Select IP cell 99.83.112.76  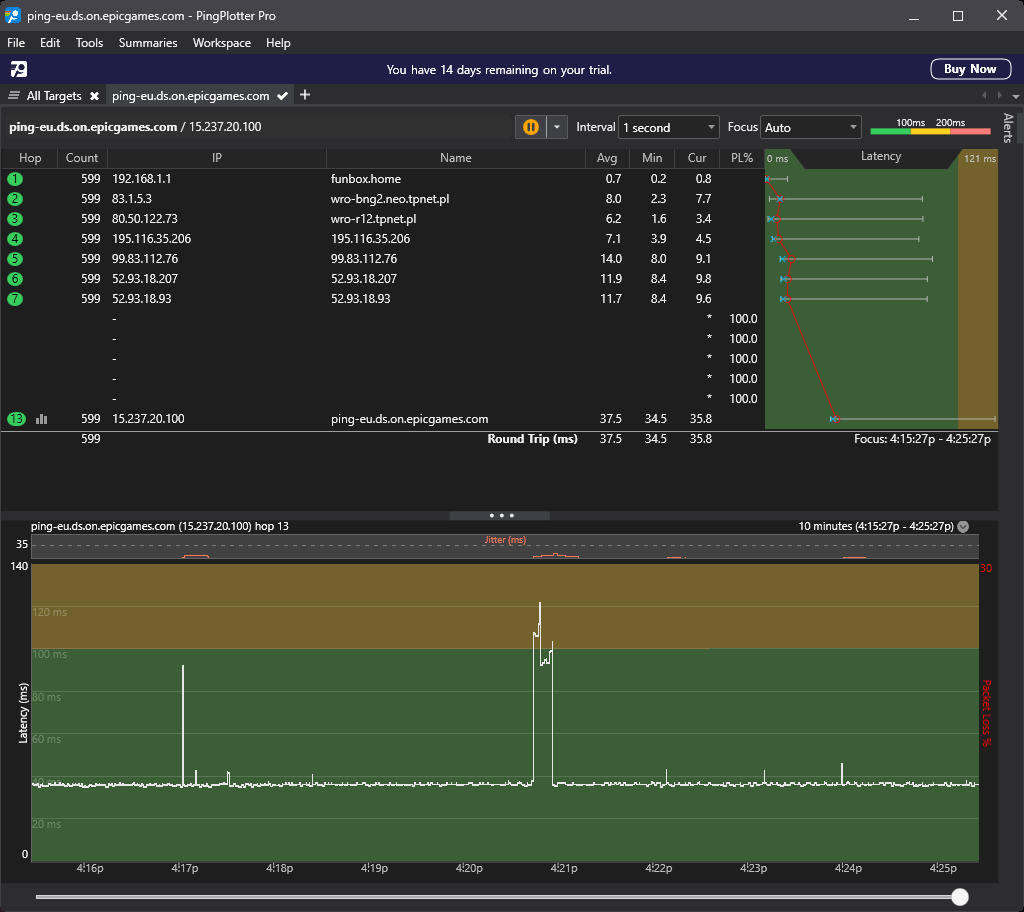pyautogui.click(x=145, y=259)
